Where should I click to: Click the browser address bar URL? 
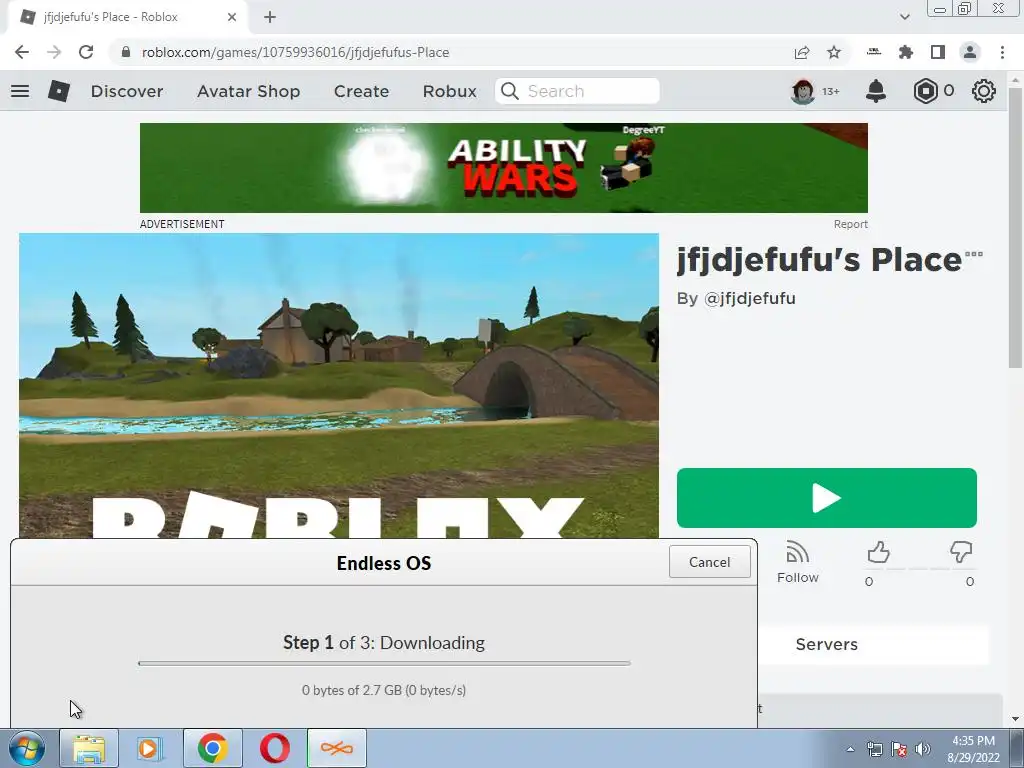[295, 52]
